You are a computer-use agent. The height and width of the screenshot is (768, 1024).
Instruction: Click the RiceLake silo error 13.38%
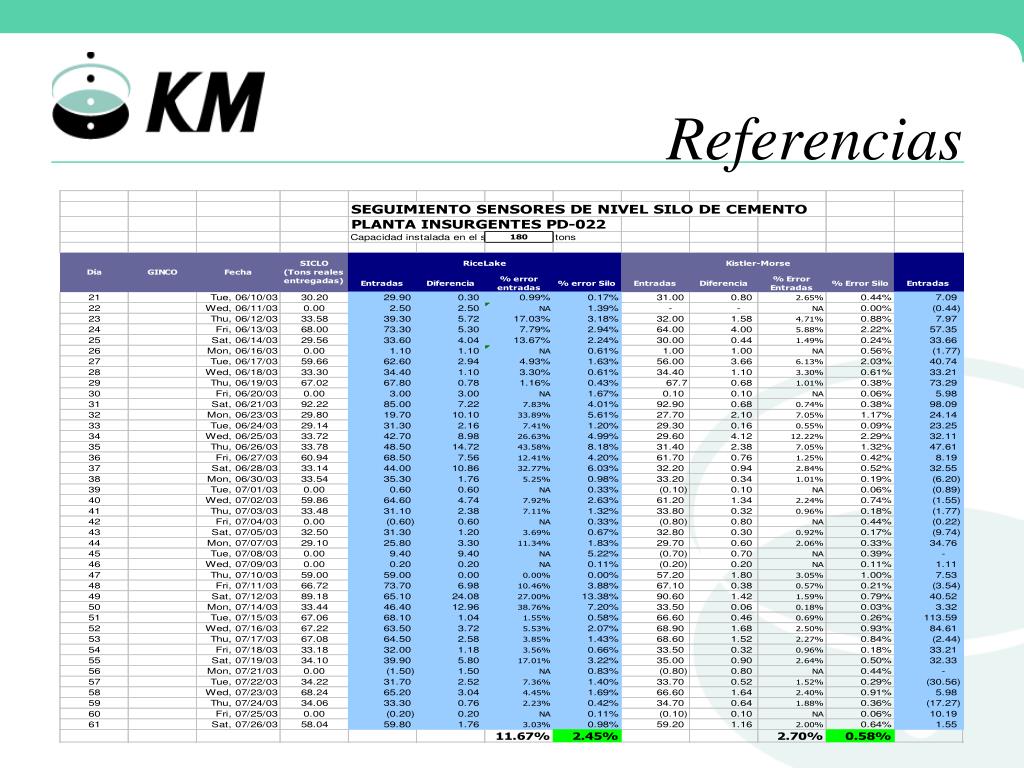coord(600,596)
